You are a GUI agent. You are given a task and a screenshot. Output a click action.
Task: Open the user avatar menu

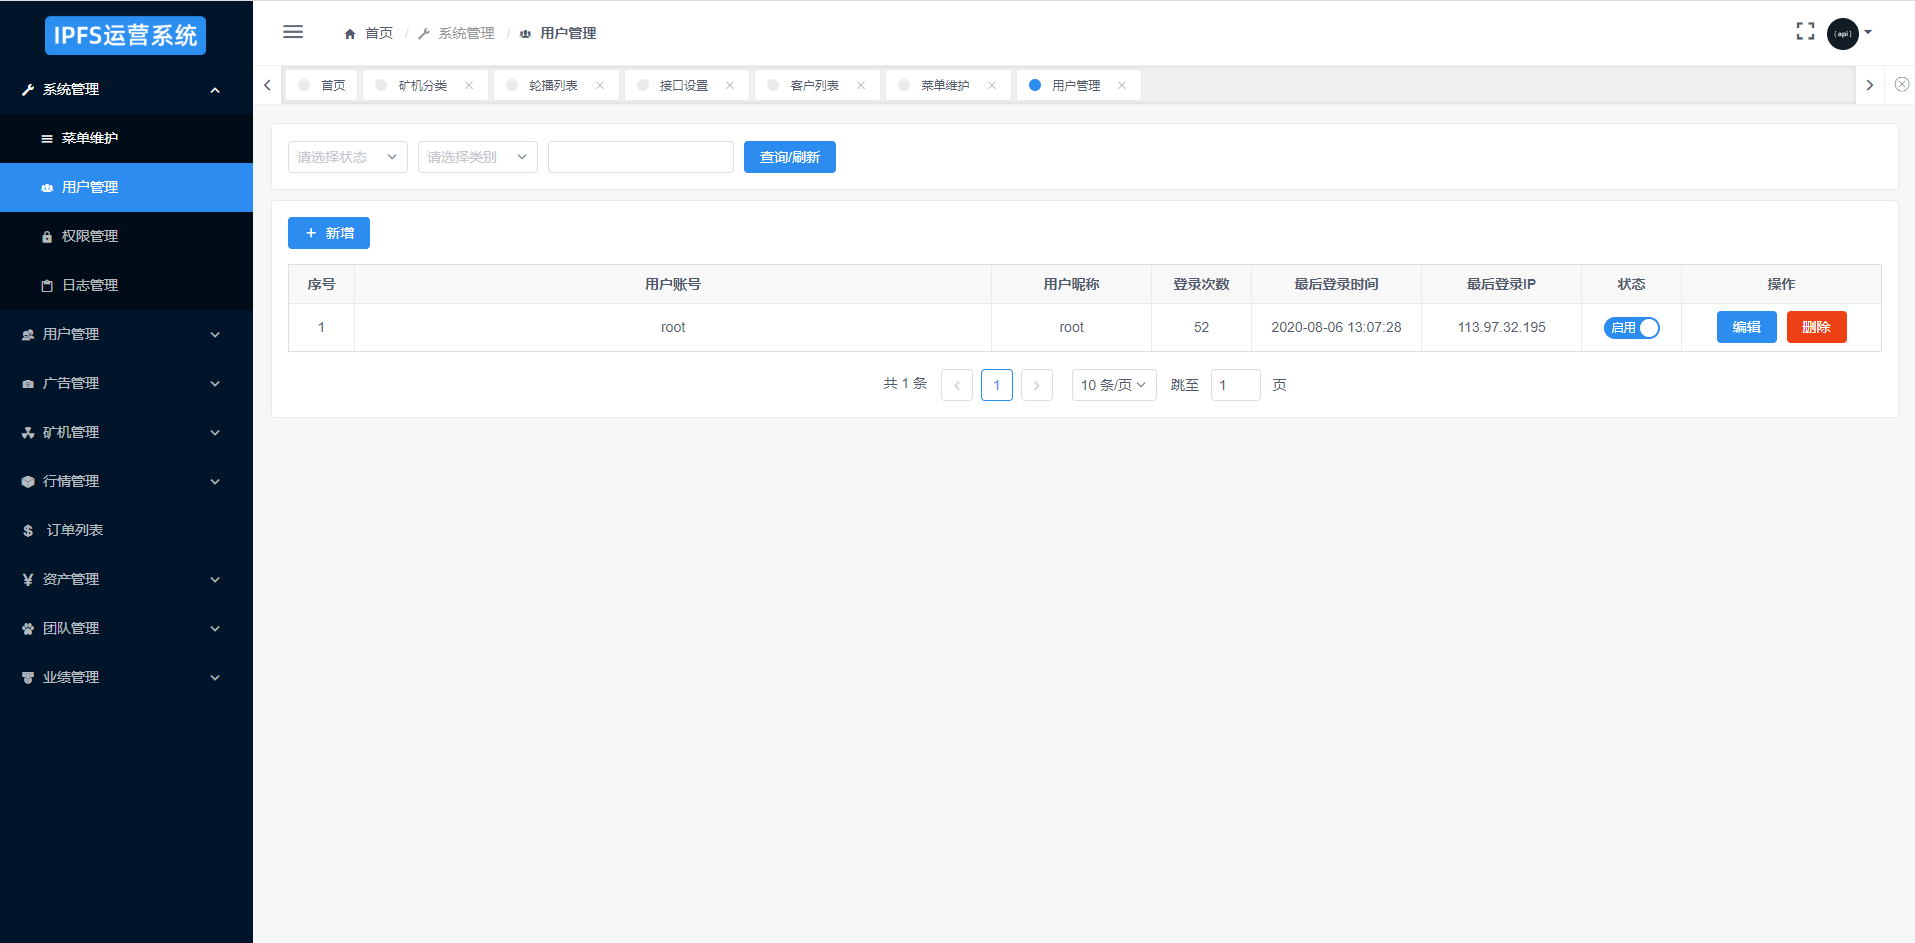tap(1843, 33)
